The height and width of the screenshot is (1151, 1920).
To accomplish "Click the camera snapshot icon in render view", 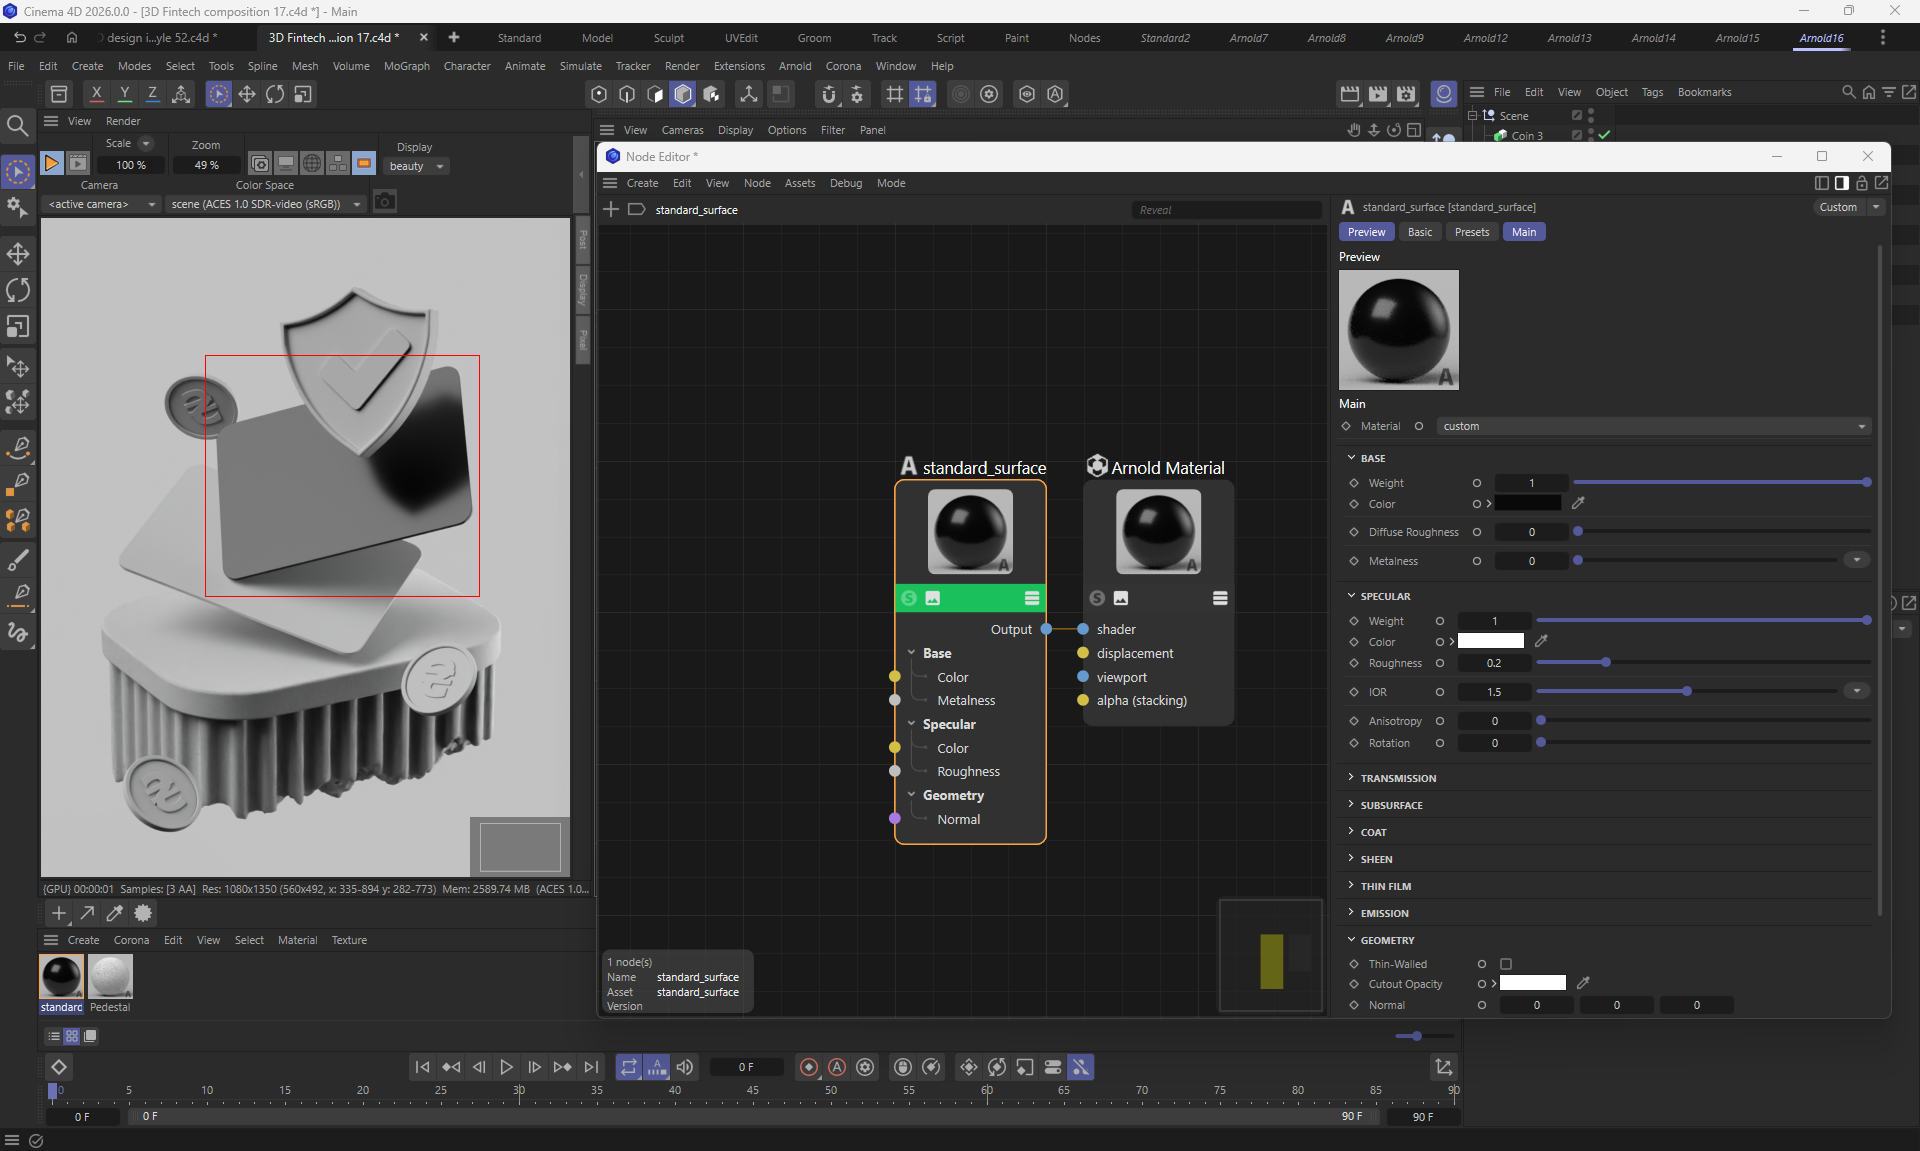I will click(x=384, y=203).
